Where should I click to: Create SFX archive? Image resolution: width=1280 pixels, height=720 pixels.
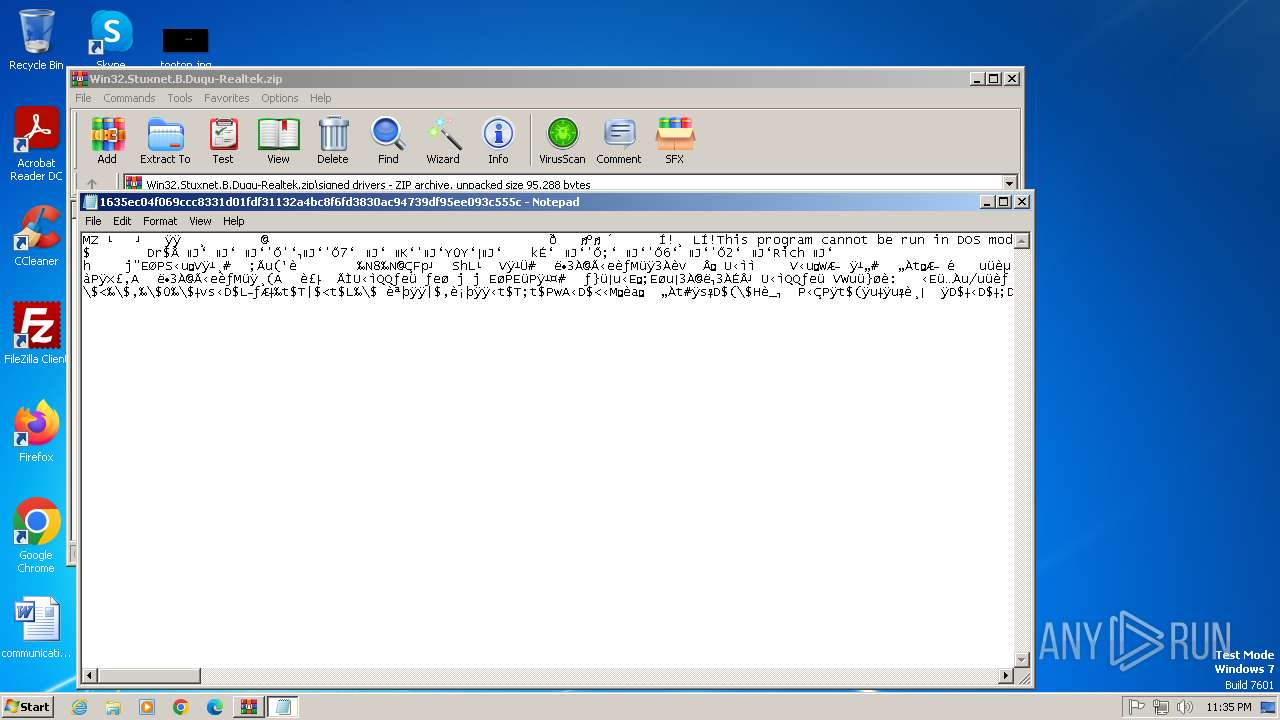[675, 141]
